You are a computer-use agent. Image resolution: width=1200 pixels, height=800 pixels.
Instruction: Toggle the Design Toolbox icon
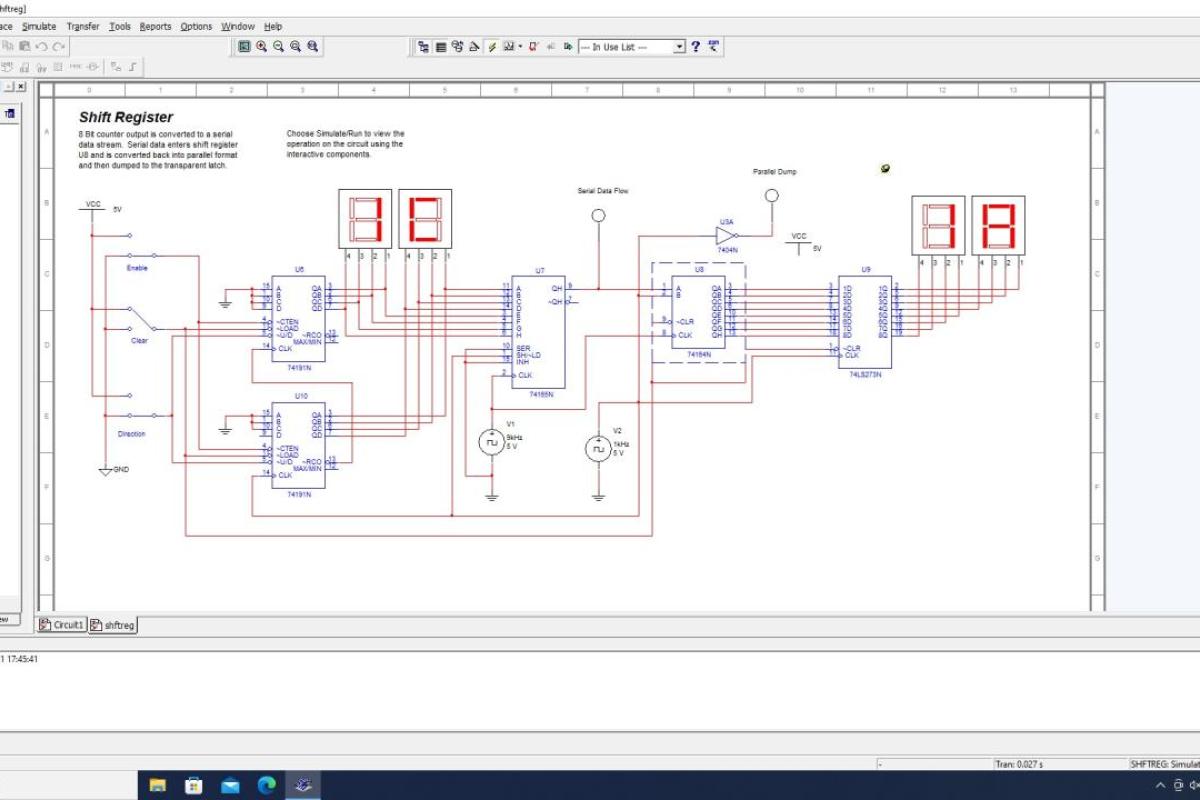coord(423,46)
